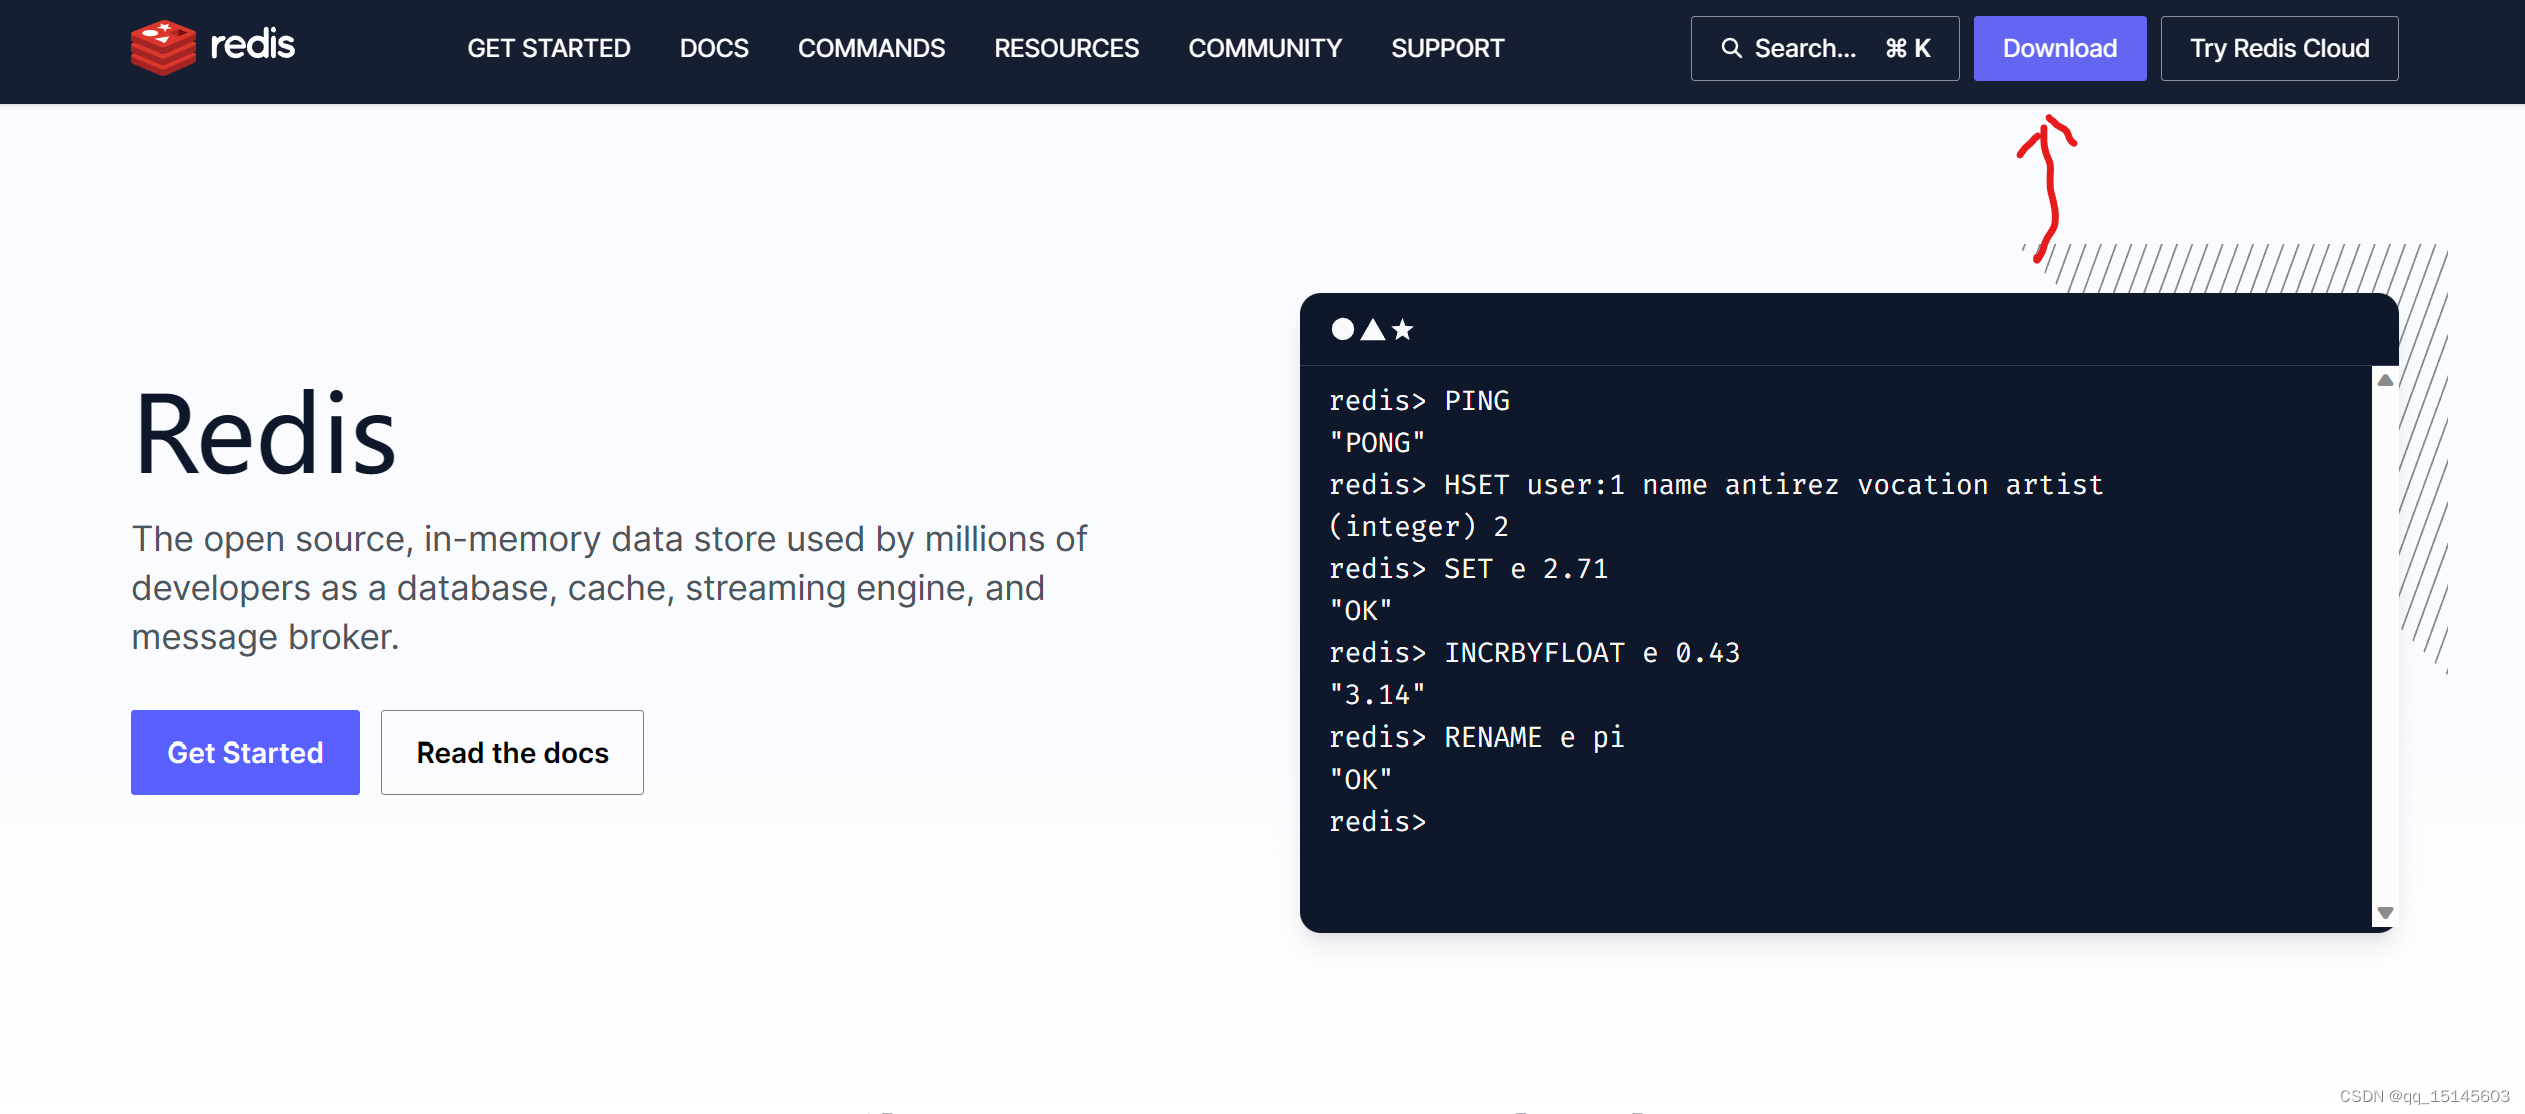Click the Redis cube logo icon

pyautogui.click(x=163, y=47)
